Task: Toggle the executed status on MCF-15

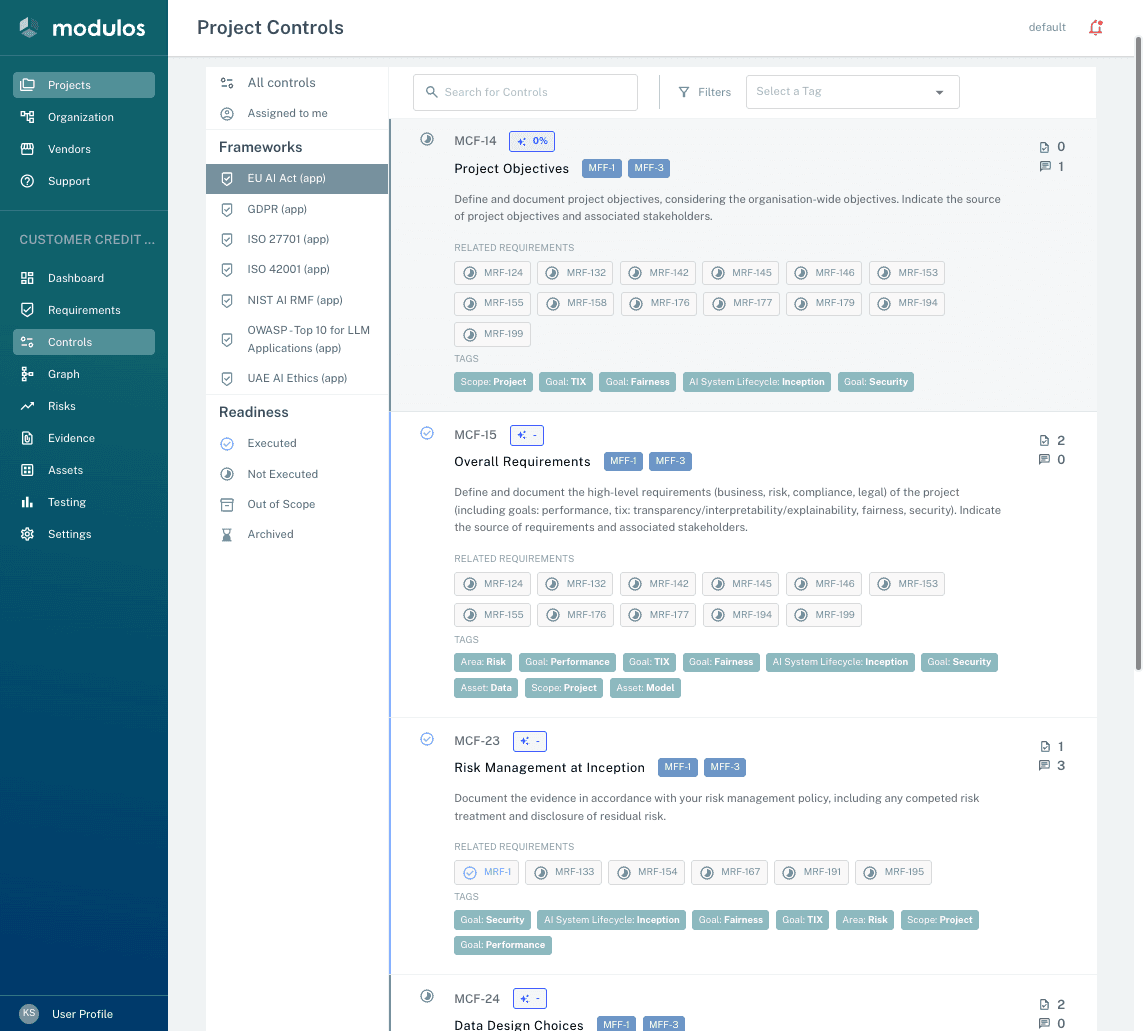Action: 427,433
